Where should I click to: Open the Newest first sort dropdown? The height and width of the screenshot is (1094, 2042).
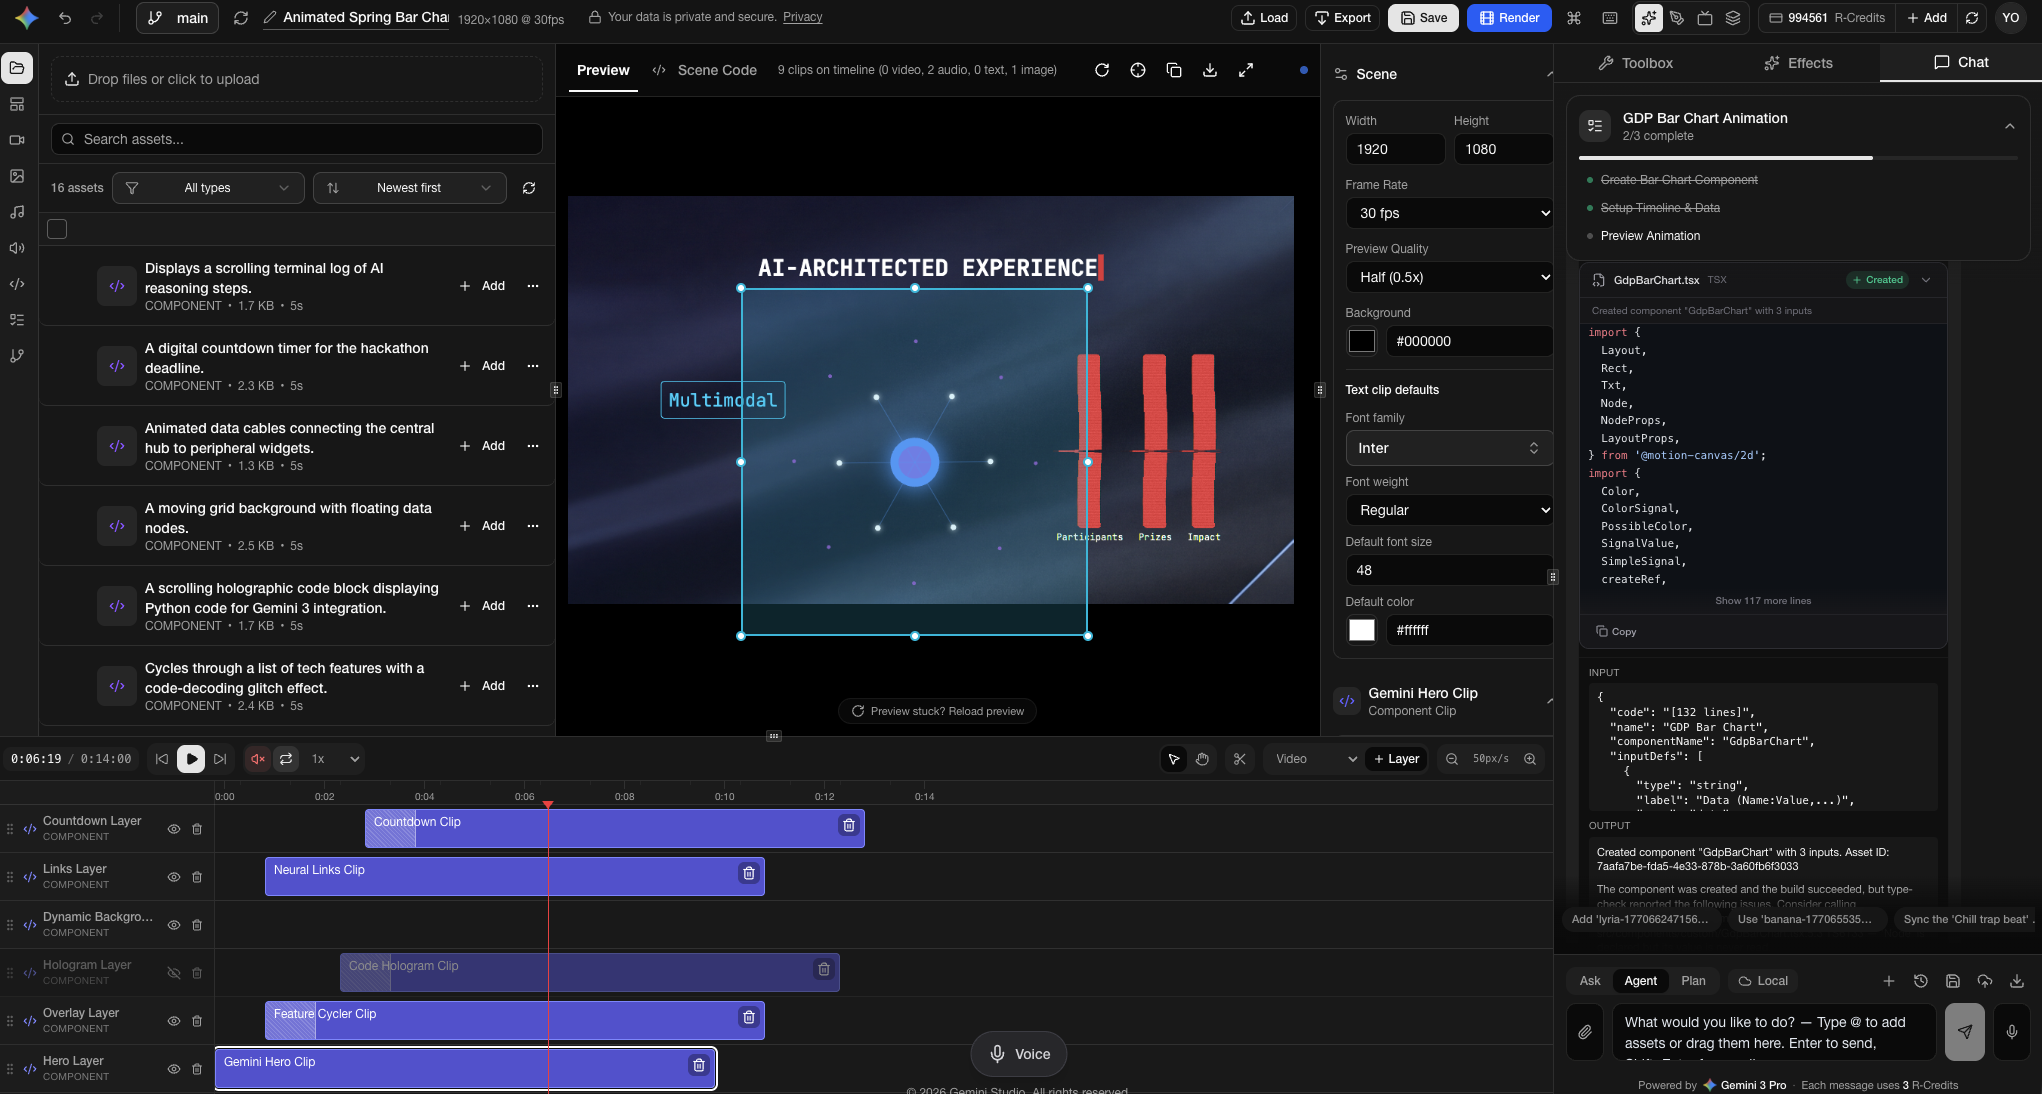pyautogui.click(x=409, y=188)
